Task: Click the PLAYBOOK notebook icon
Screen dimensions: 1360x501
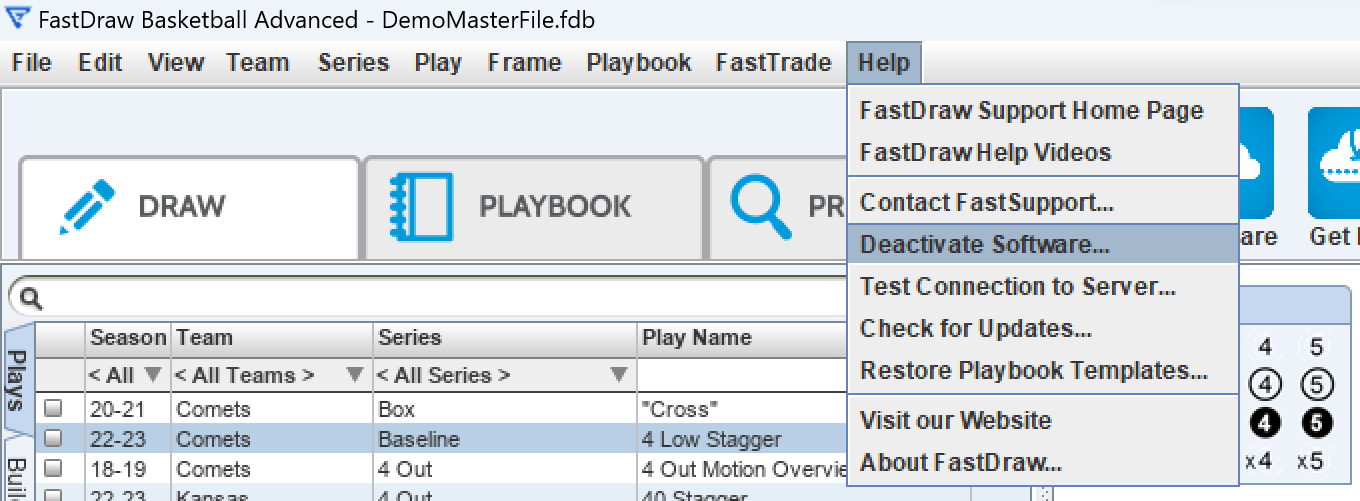Action: click(x=421, y=206)
